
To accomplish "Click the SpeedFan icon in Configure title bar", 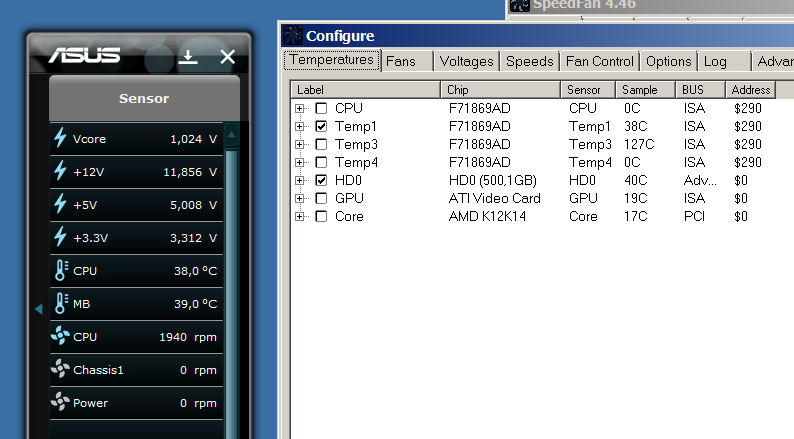I will point(293,35).
